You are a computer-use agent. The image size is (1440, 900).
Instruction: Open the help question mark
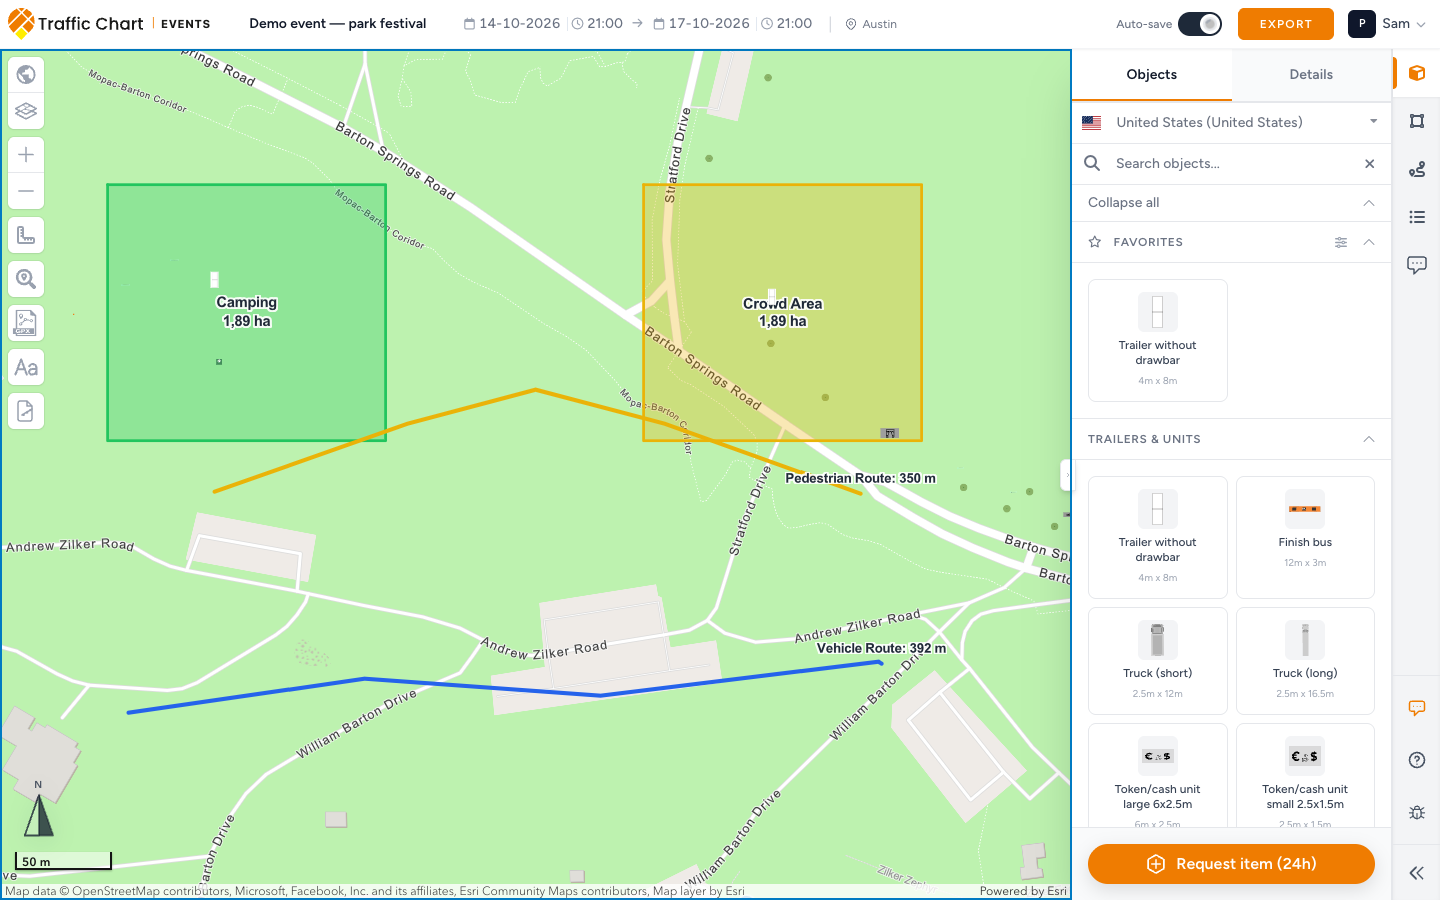tap(1417, 760)
